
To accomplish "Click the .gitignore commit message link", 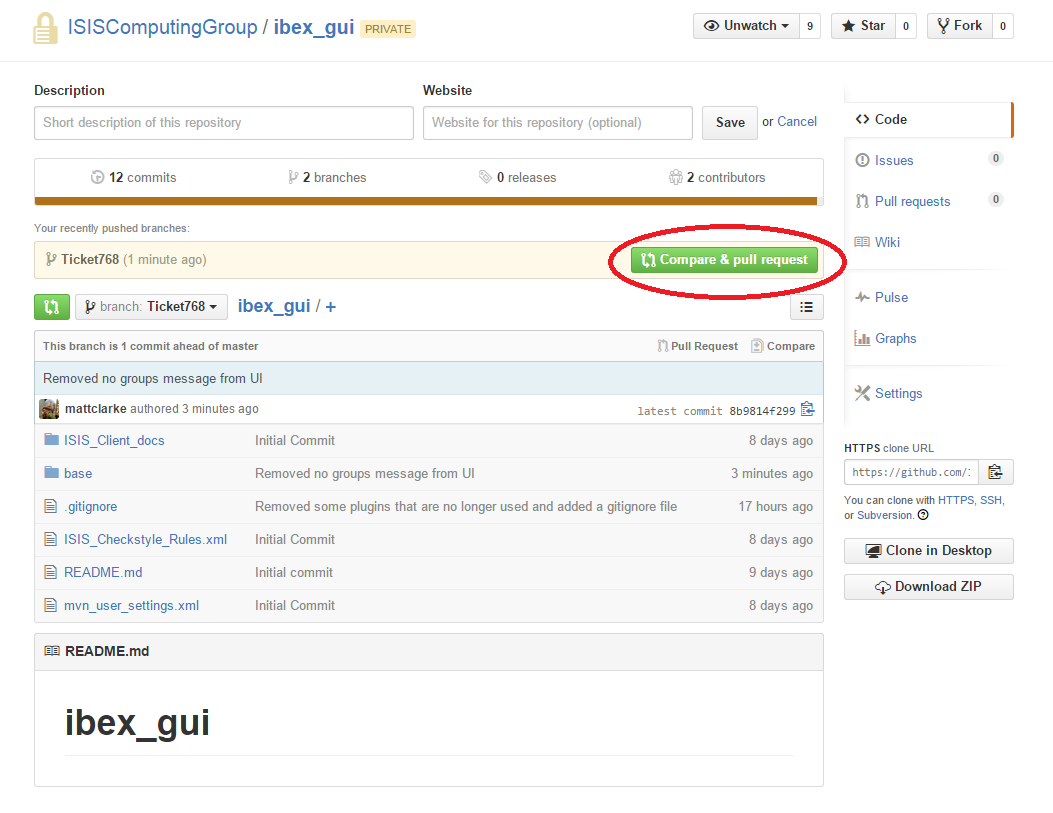I will [466, 506].
